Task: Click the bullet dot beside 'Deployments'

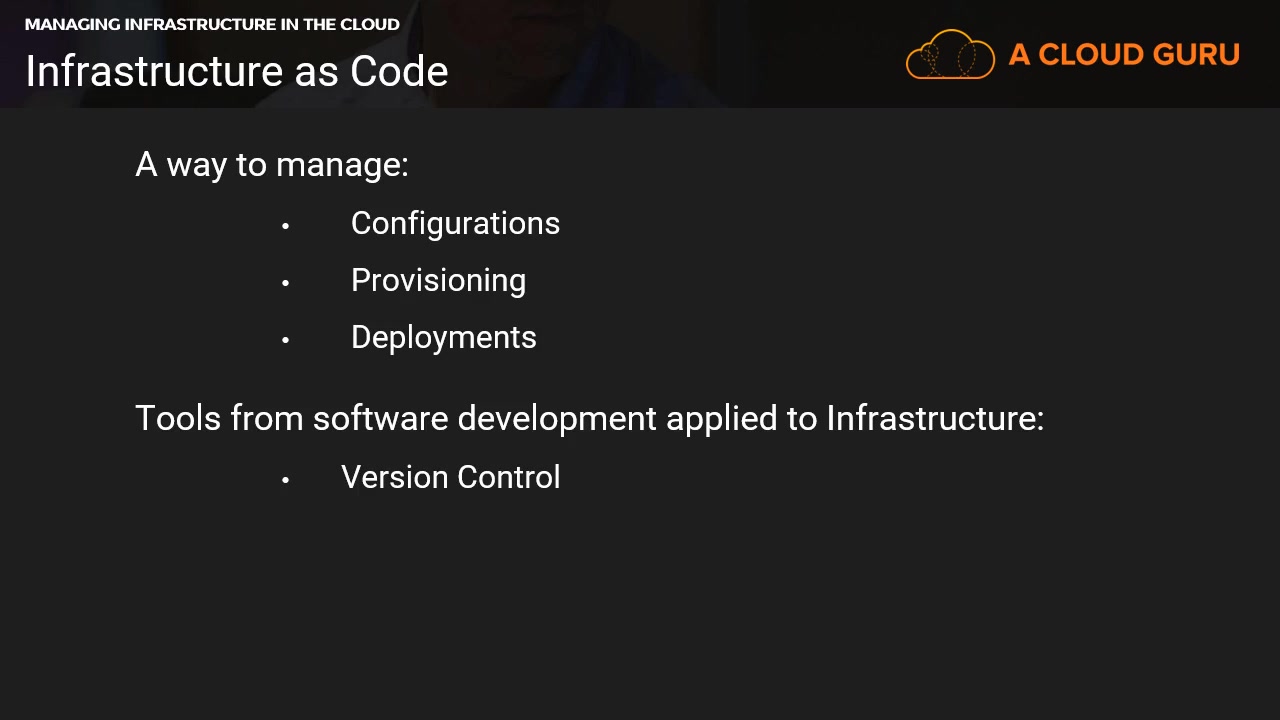Action: 286,340
